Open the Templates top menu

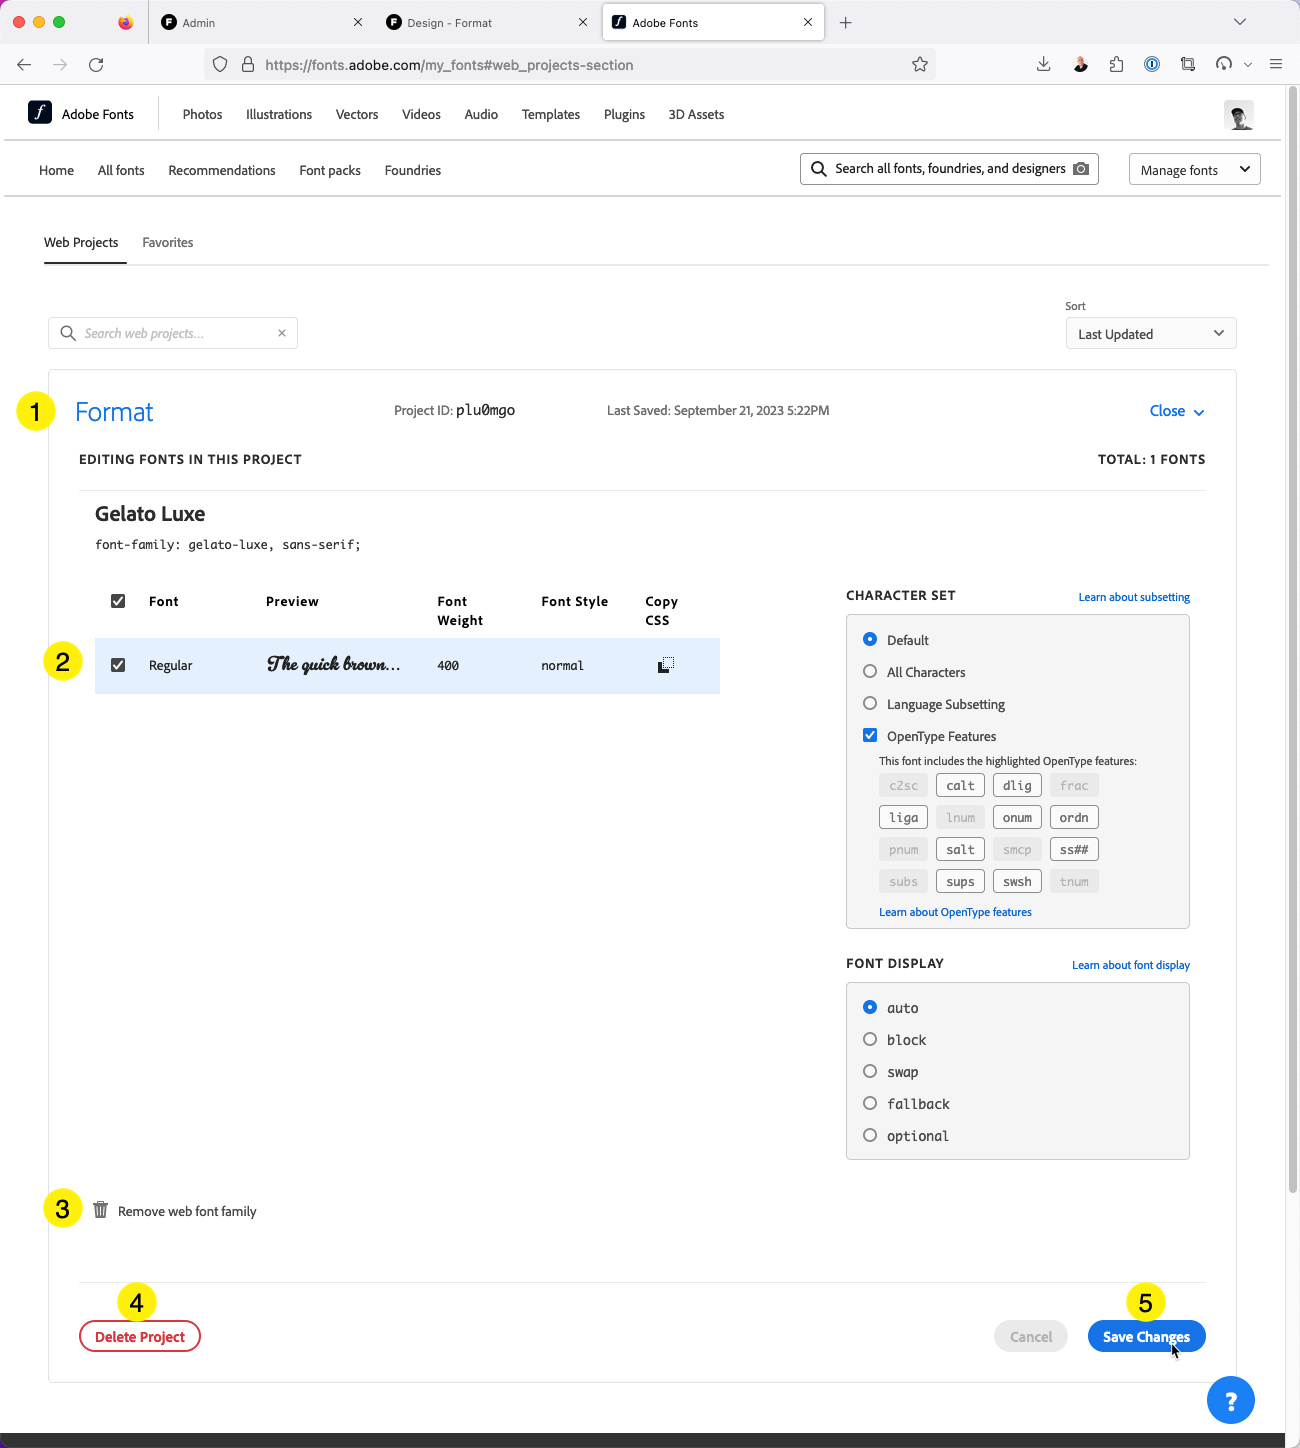[x=551, y=114]
